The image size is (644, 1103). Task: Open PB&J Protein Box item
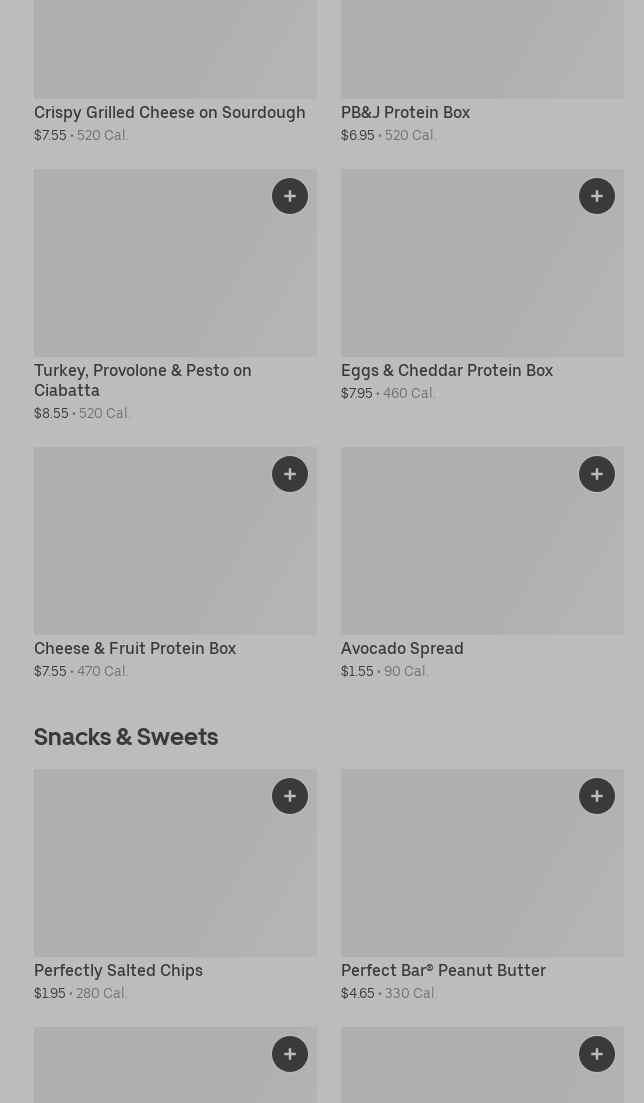(x=405, y=113)
